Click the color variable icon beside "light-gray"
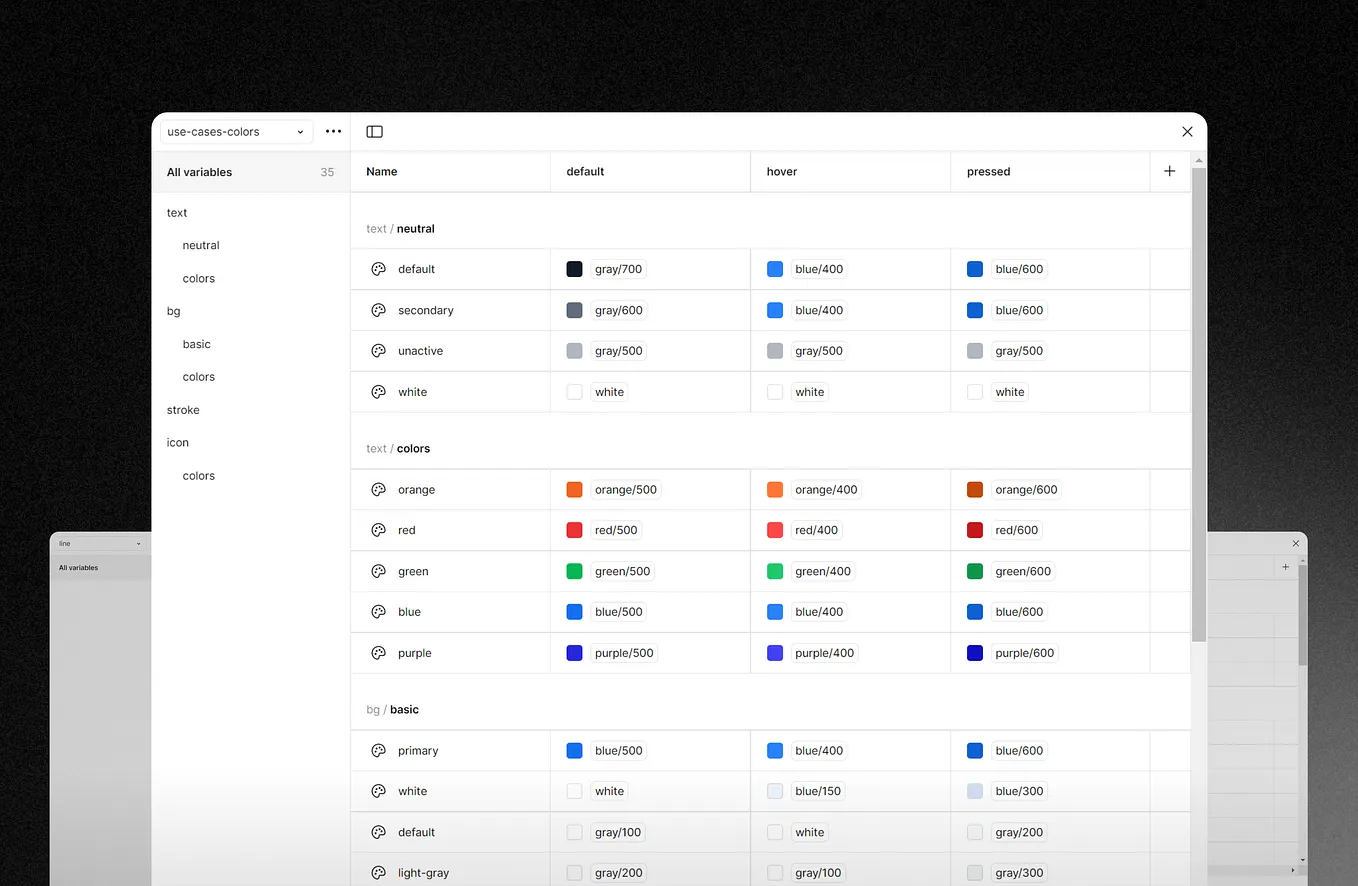This screenshot has height=886, width=1358. [x=378, y=872]
